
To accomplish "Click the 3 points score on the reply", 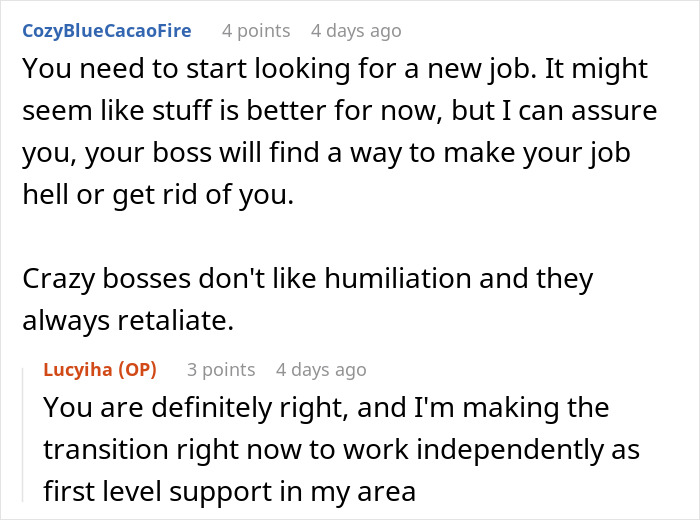I will point(221,370).
